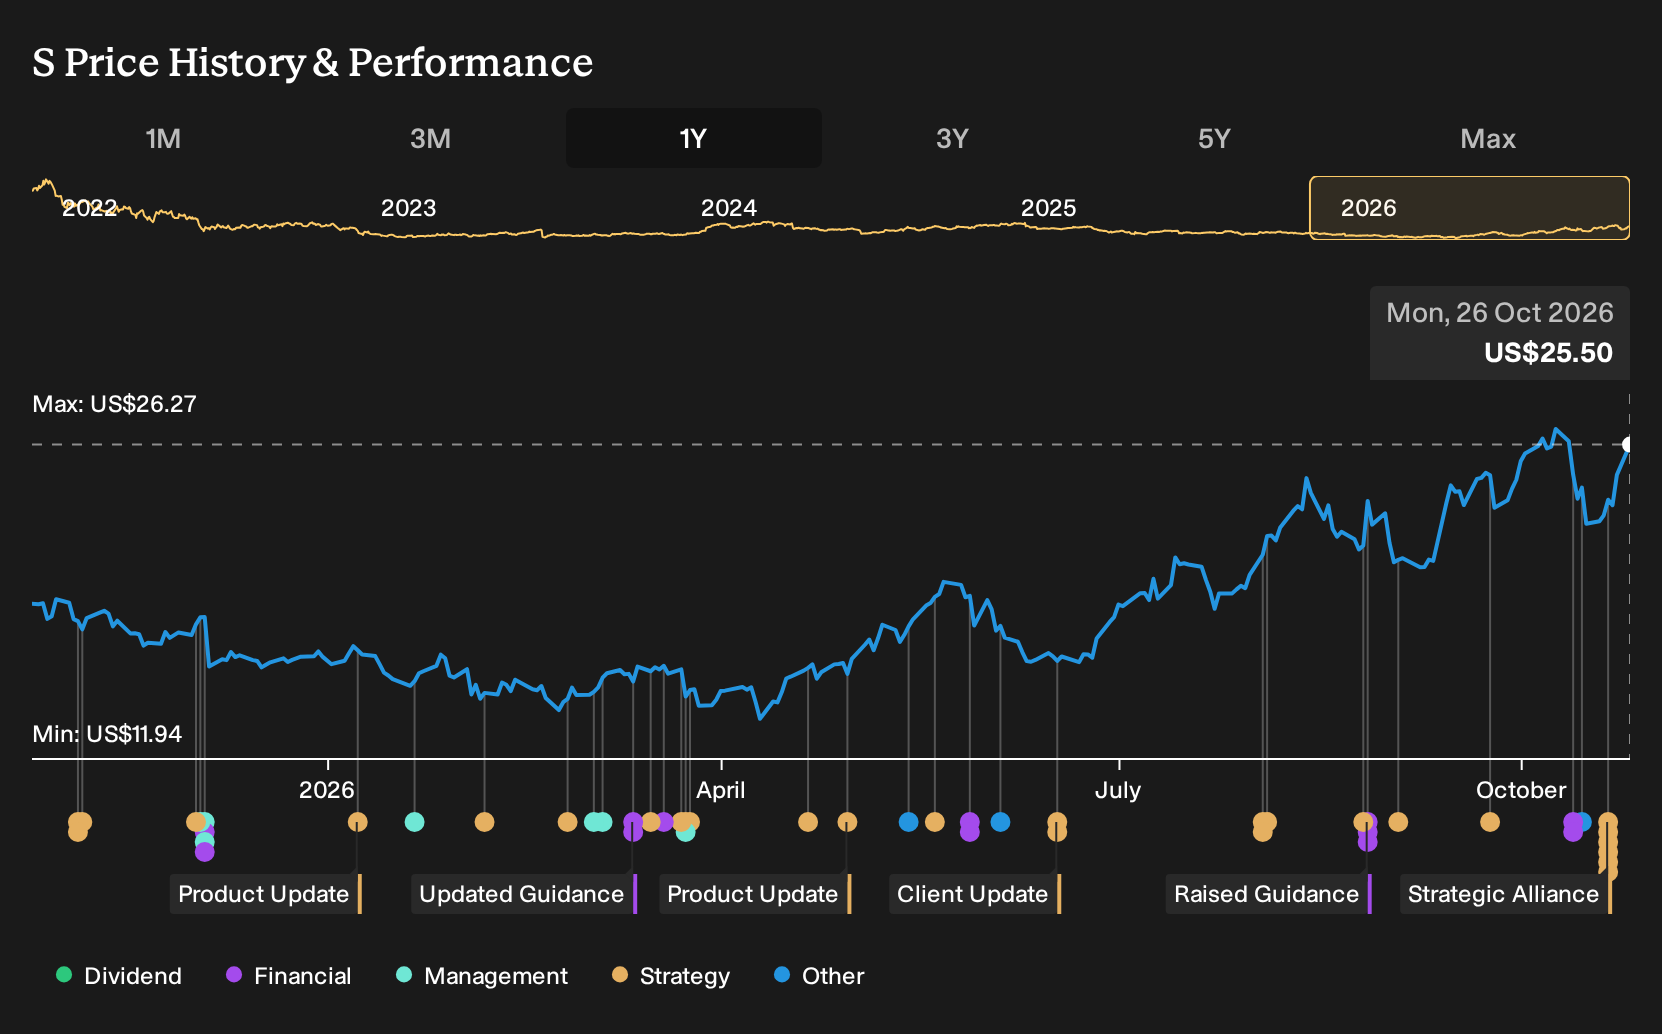Toggle the Financial legend filter

pos(288,975)
